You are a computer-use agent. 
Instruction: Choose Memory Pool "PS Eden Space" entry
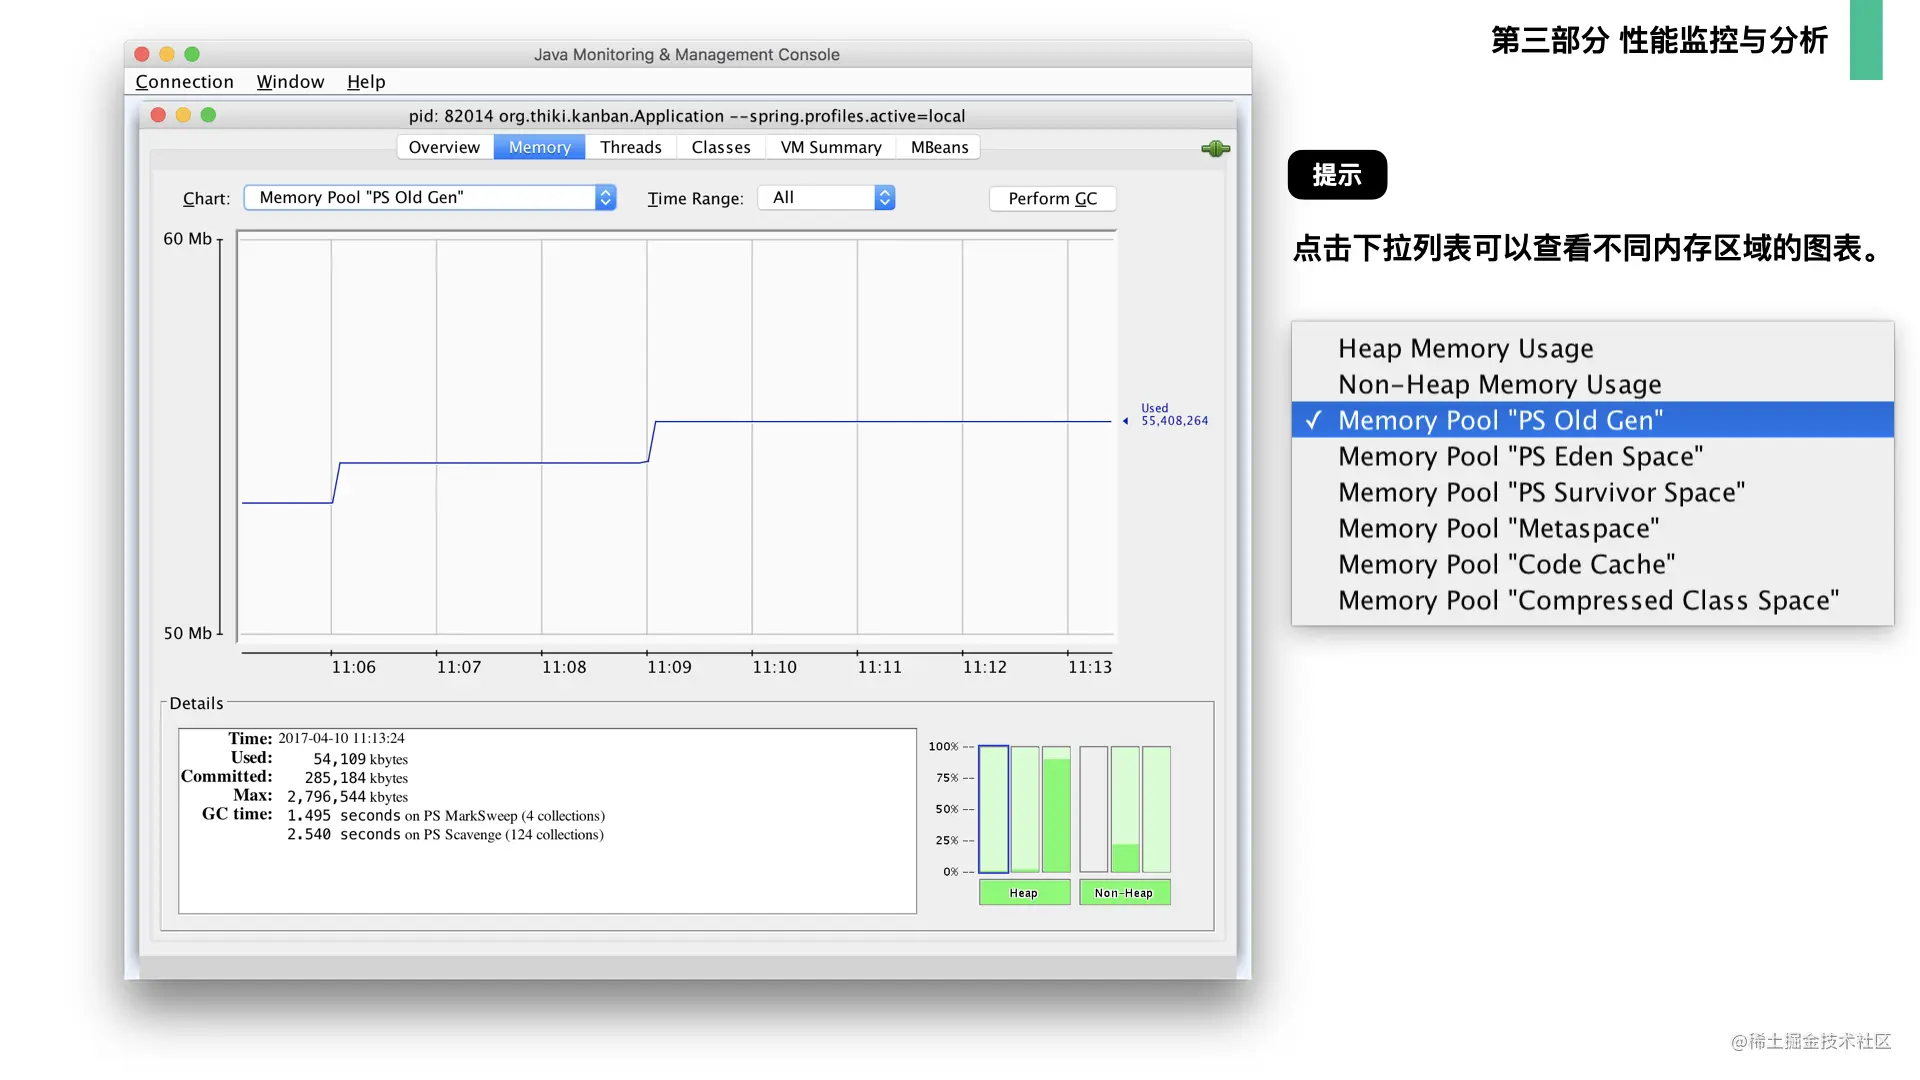1592,456
